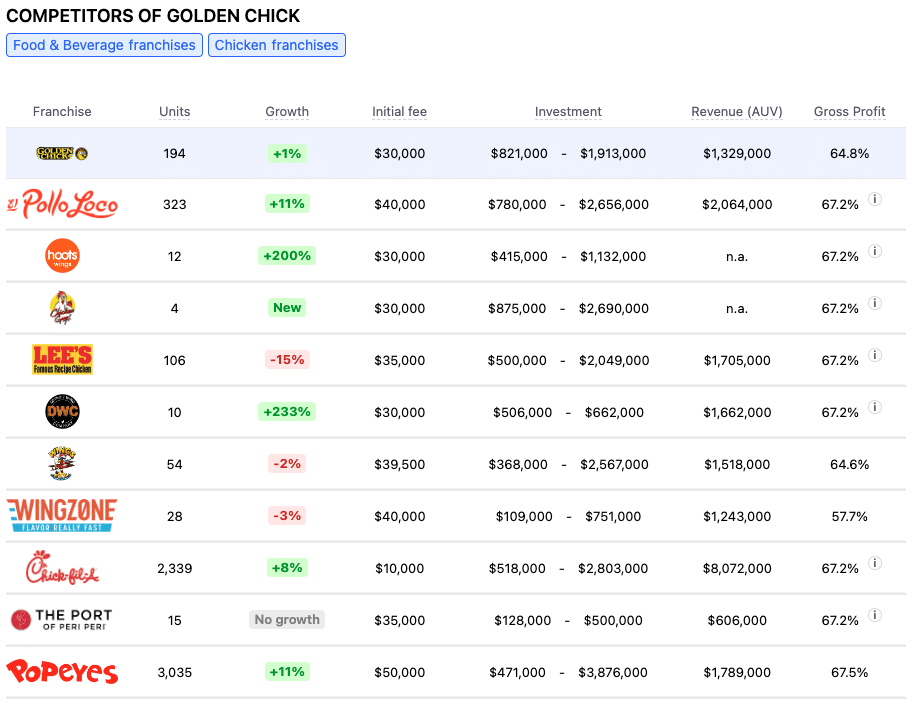Click the Revenue (AUV) column header

click(x=737, y=111)
